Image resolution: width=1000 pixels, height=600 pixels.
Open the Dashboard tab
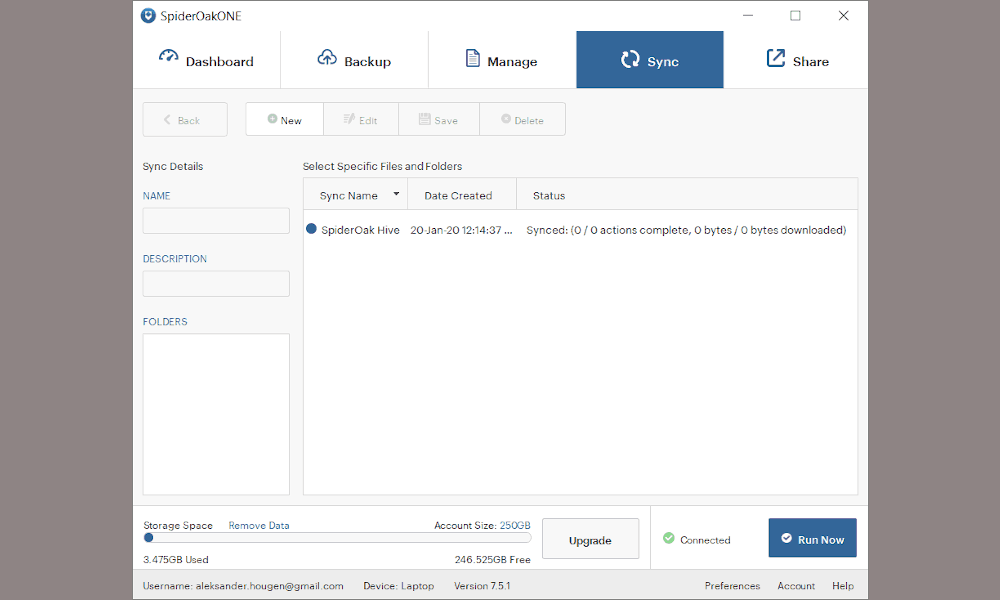(x=207, y=60)
